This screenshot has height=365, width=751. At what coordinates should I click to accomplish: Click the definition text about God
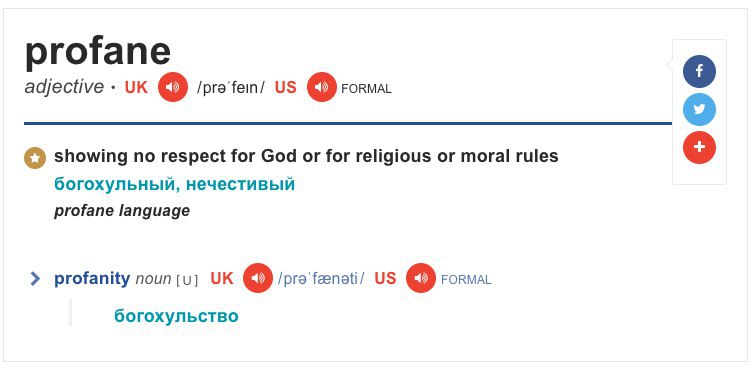(x=306, y=156)
